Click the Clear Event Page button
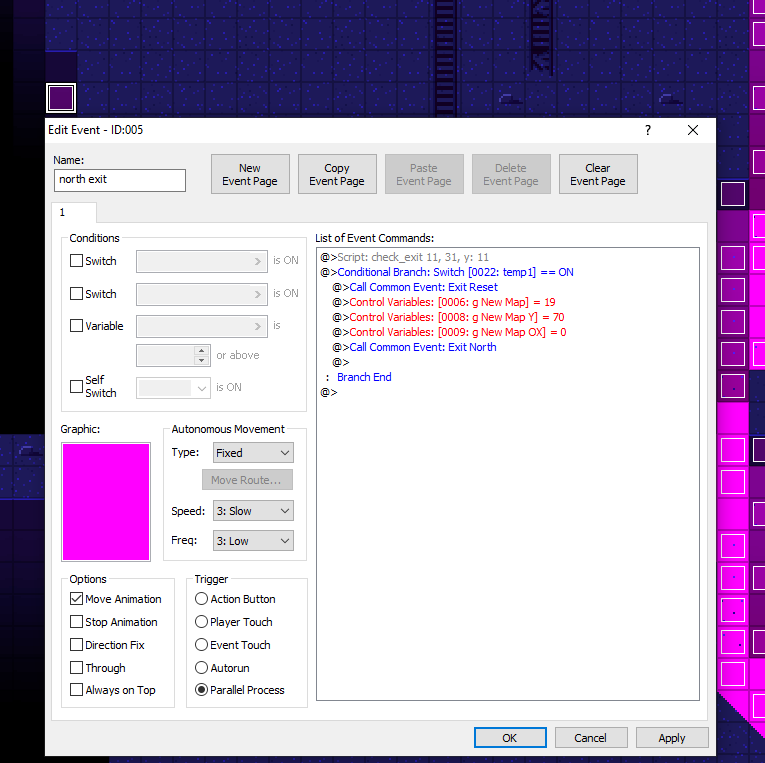 coord(597,174)
